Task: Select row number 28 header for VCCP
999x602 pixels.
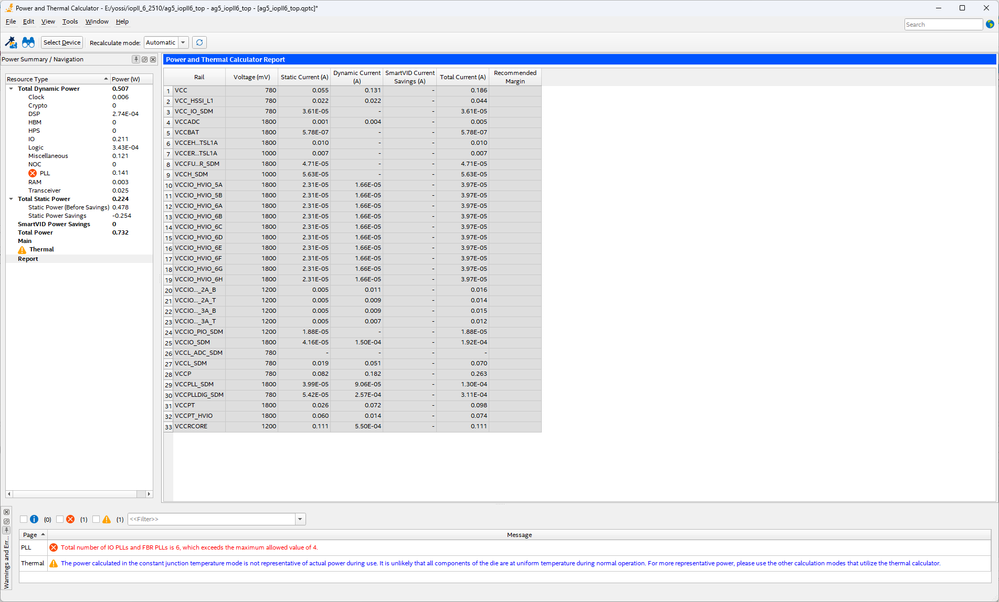Action: 168,374
